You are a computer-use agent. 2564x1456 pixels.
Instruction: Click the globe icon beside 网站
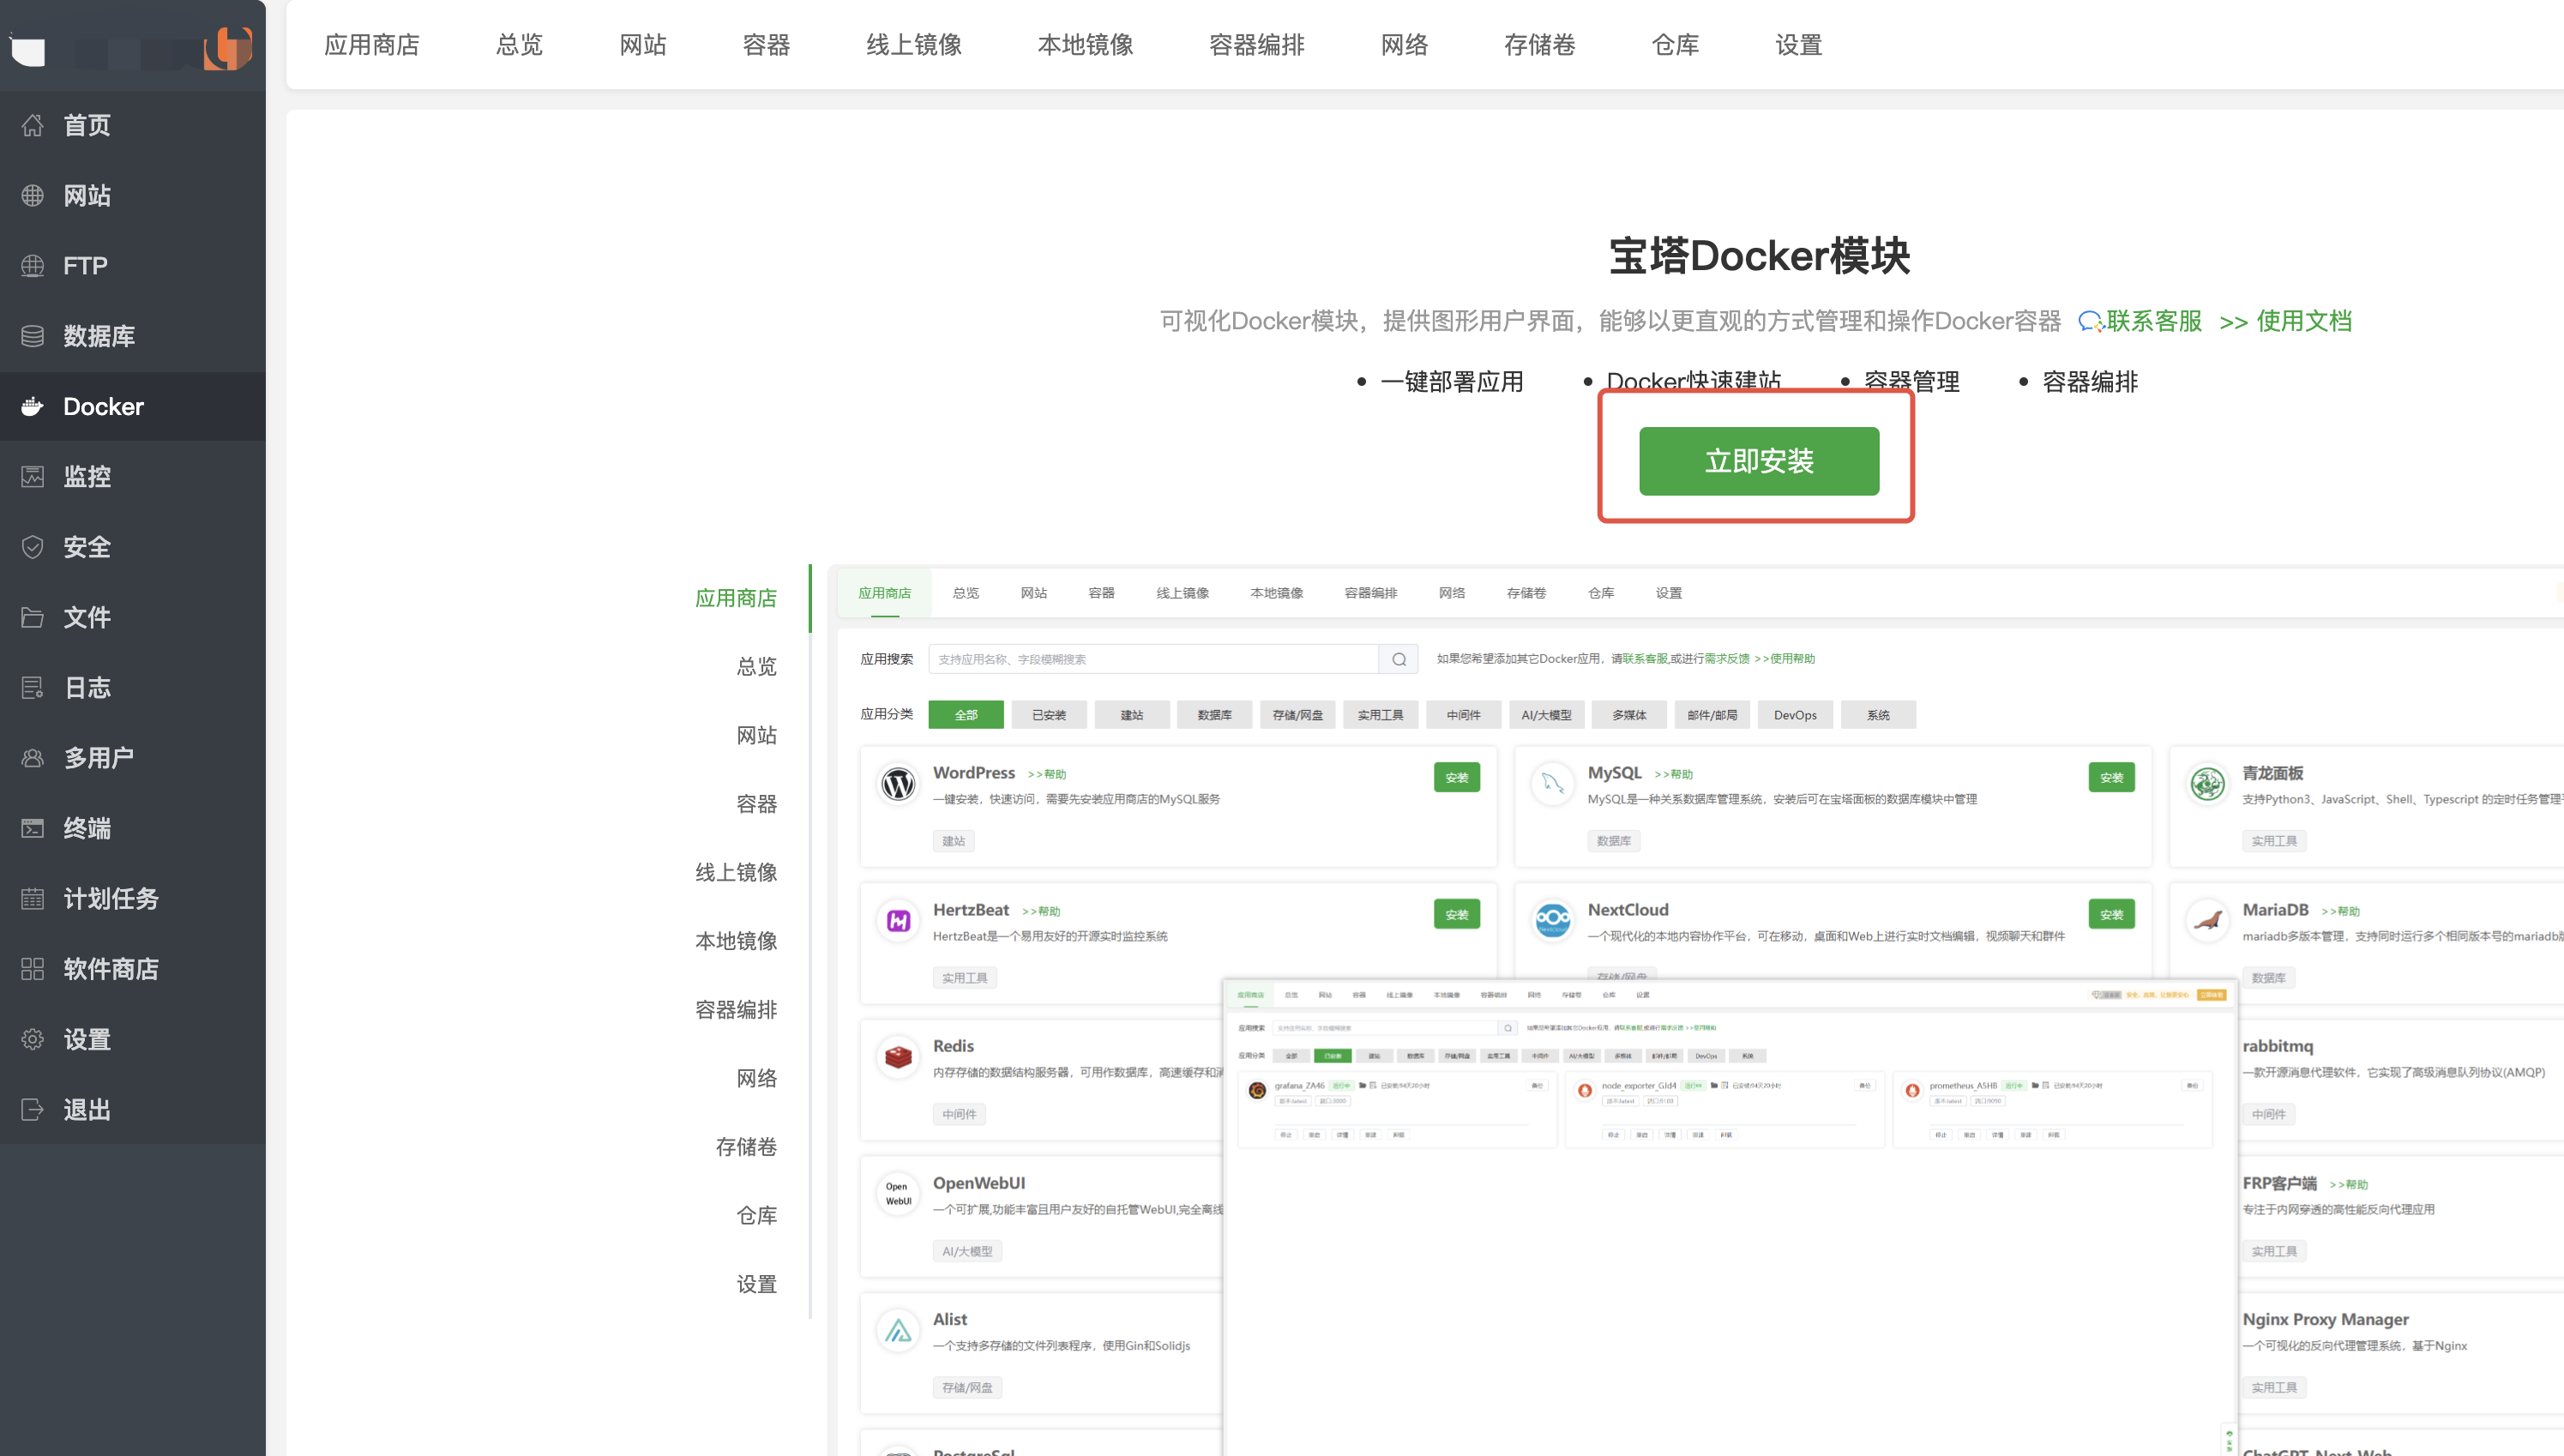(32, 195)
